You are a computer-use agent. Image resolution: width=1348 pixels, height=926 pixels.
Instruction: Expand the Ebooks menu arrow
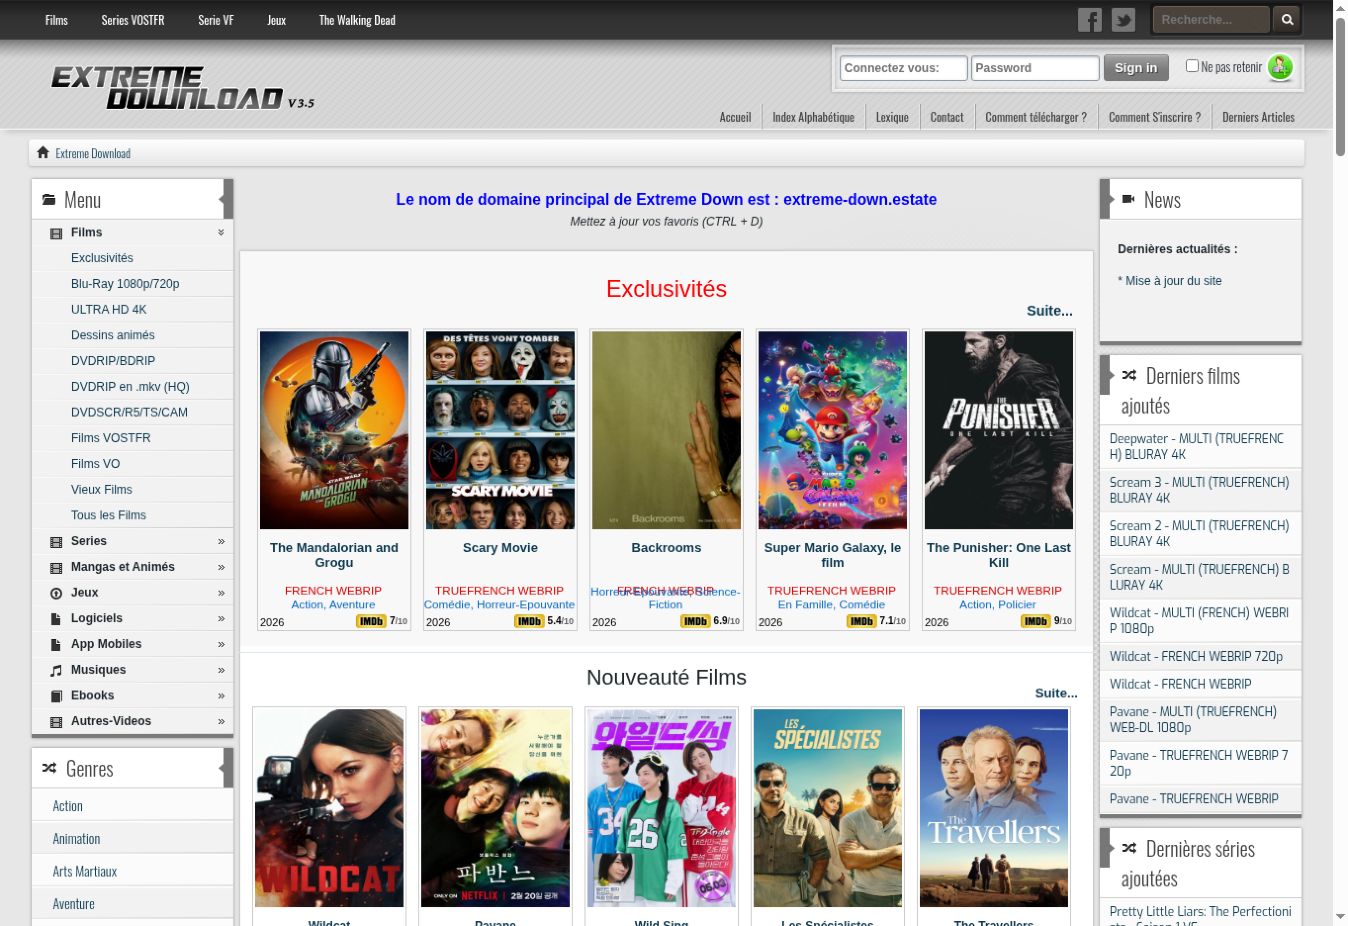(221, 695)
